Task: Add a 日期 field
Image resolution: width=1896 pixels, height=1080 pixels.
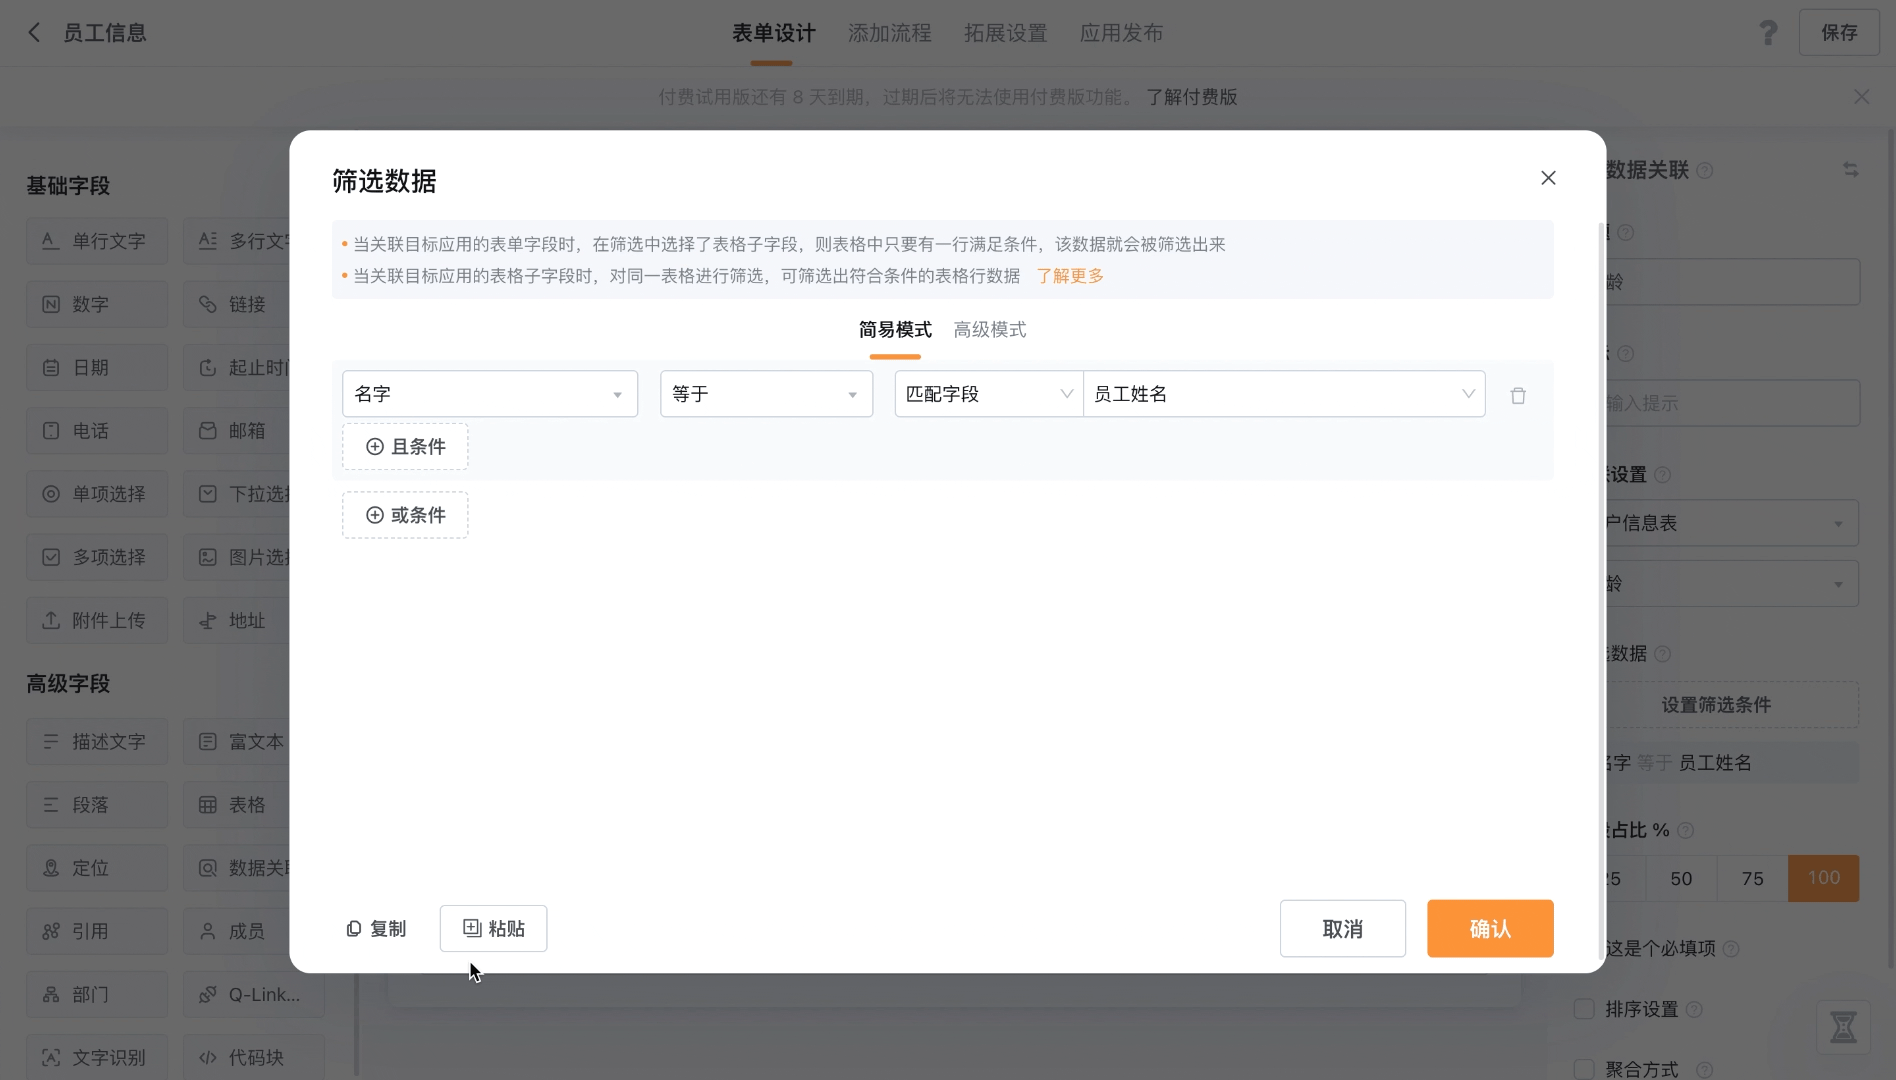Action: pyautogui.click(x=97, y=368)
